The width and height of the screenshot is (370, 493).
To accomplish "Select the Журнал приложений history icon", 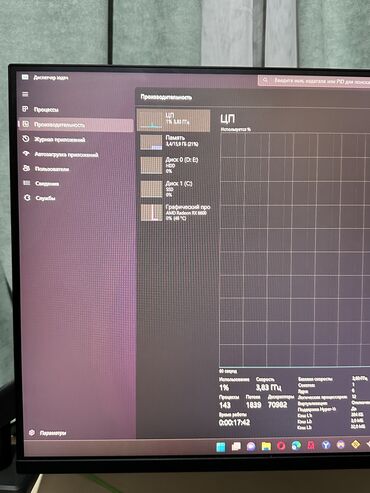I will [26, 139].
